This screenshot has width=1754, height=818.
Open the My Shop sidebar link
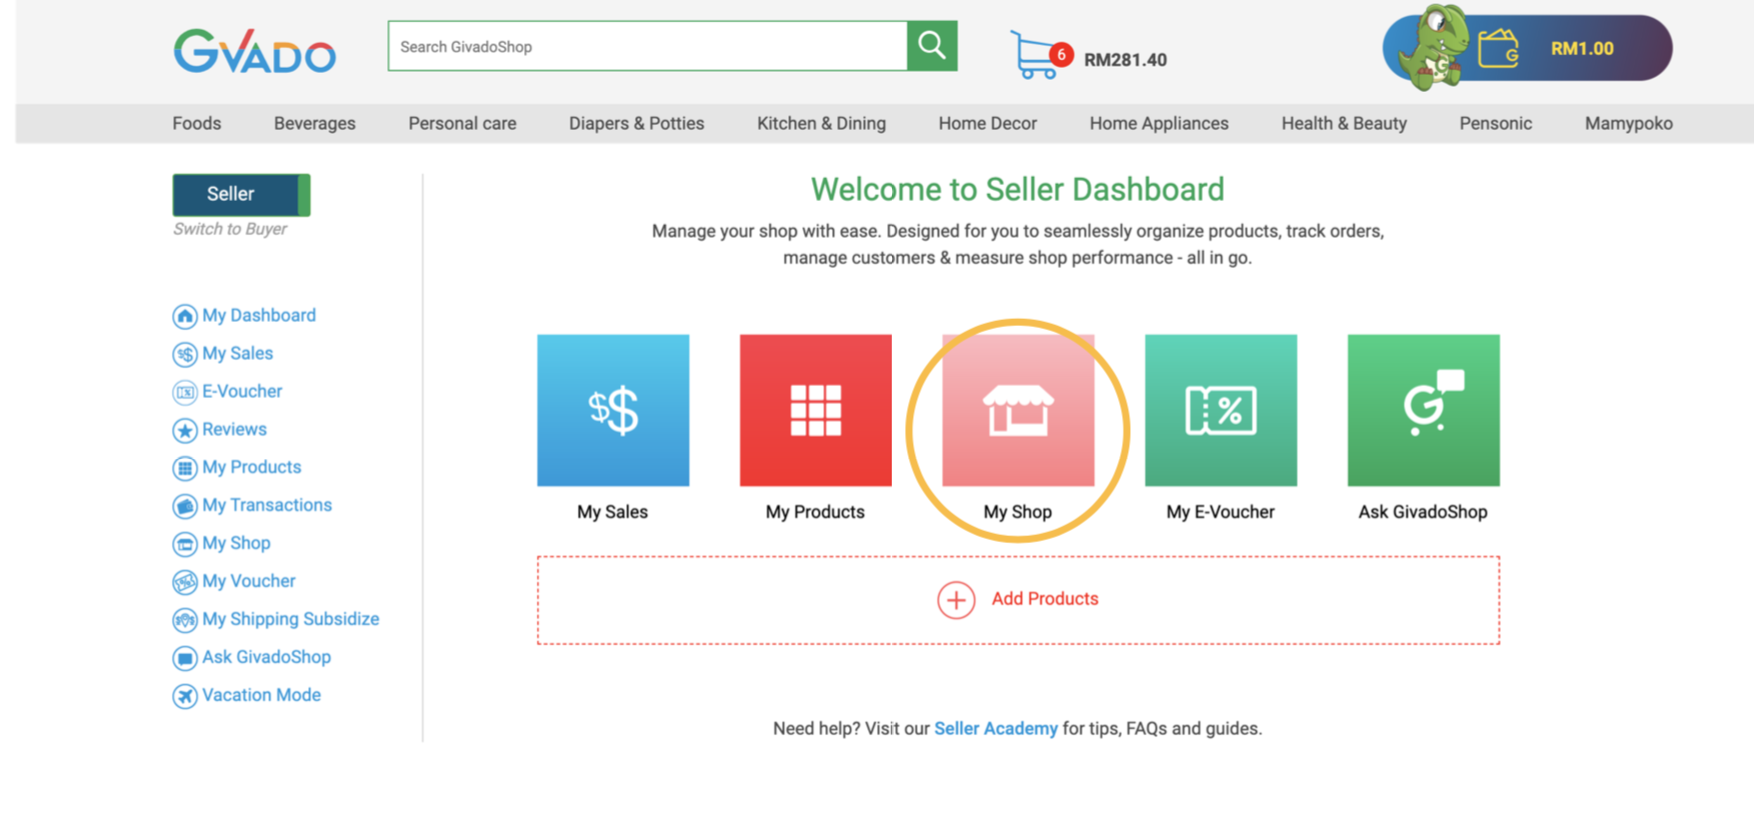[236, 543]
